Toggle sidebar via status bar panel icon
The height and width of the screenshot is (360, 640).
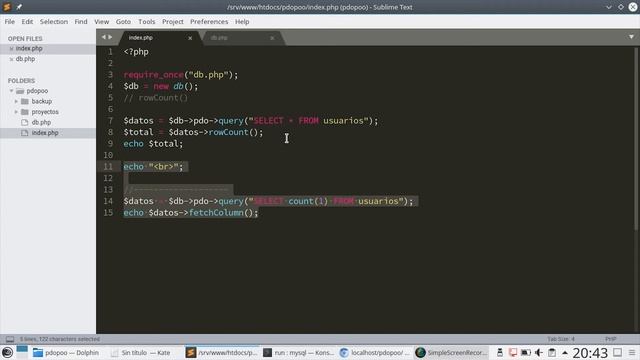10,339
